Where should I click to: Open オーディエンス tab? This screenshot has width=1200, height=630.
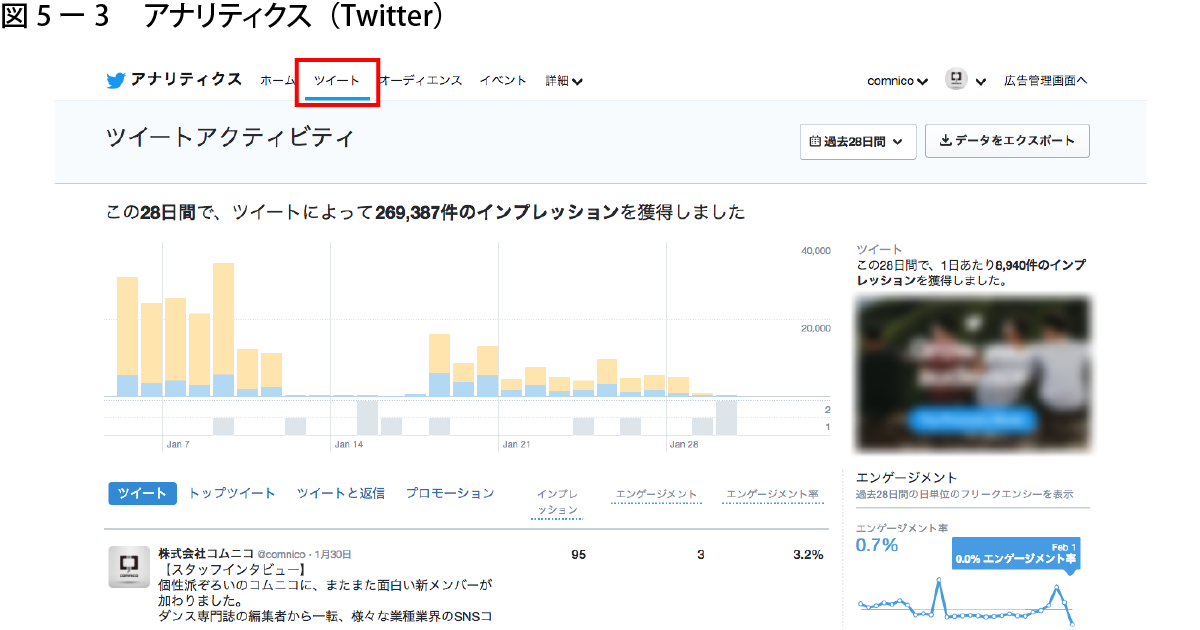420,81
